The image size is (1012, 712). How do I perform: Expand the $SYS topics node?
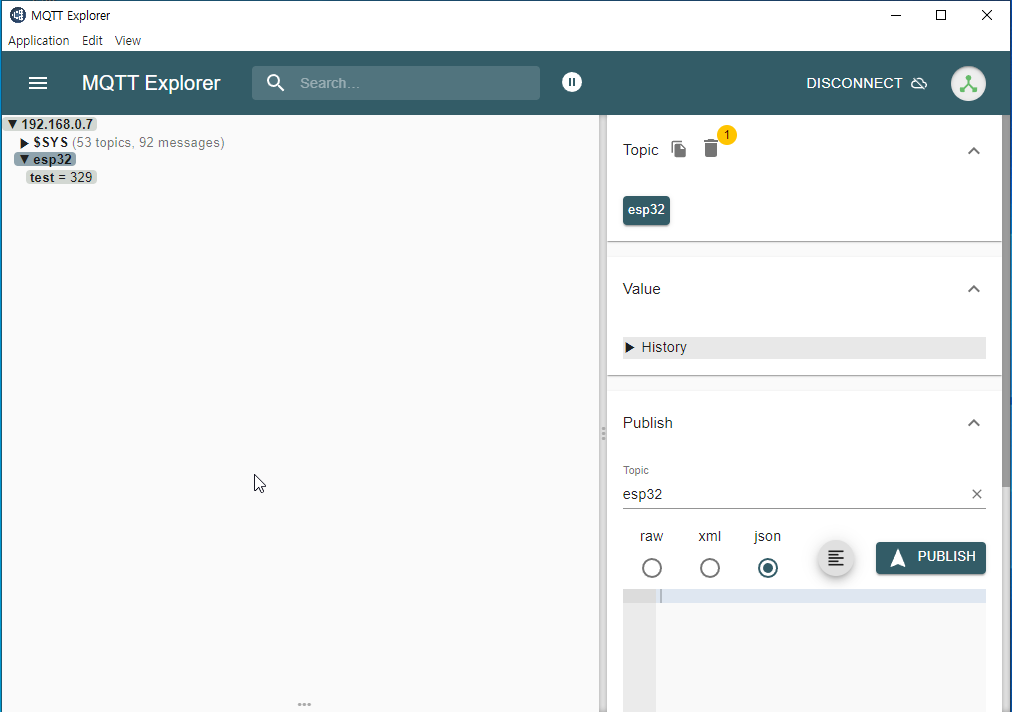[24, 143]
